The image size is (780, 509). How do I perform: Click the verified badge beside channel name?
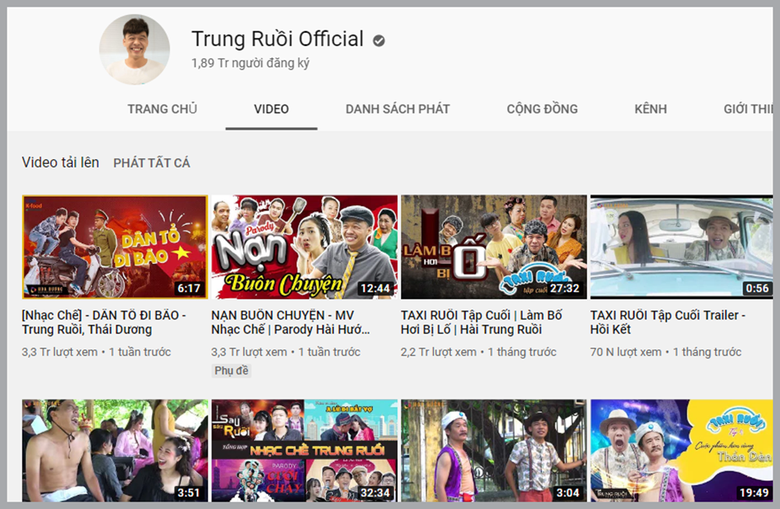[x=379, y=41]
